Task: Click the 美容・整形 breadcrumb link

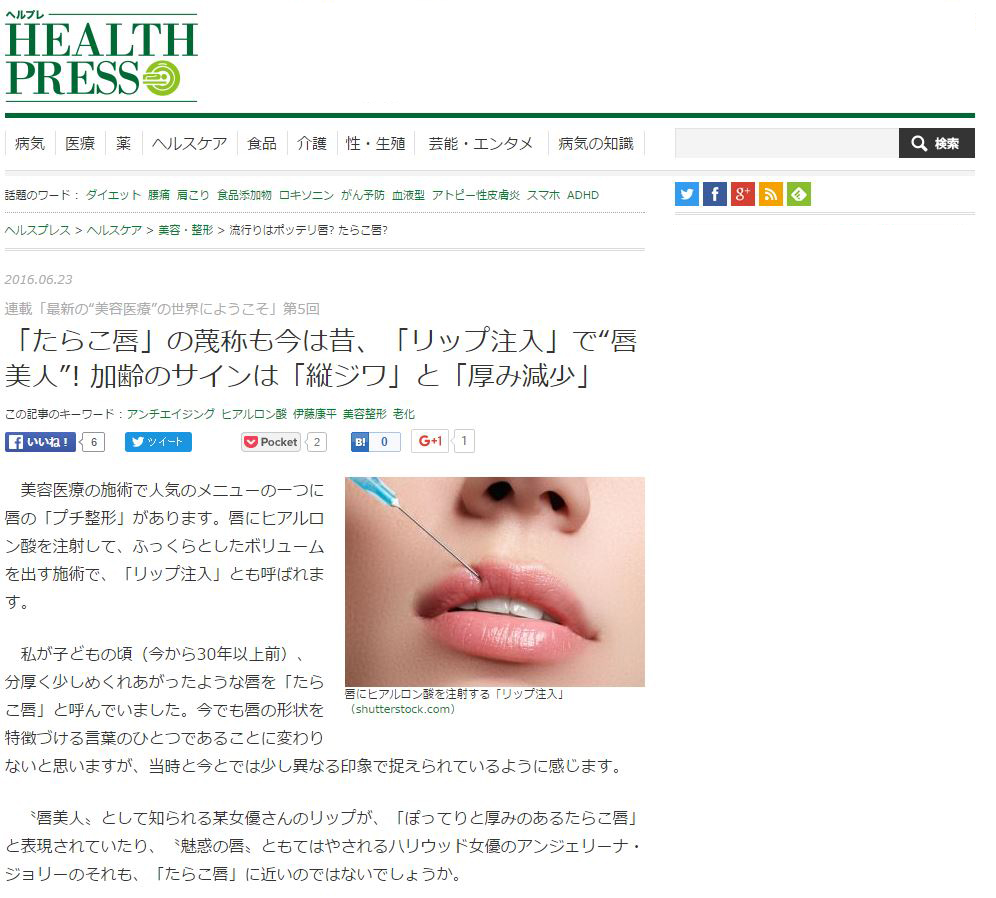Action: pyautogui.click(x=185, y=230)
